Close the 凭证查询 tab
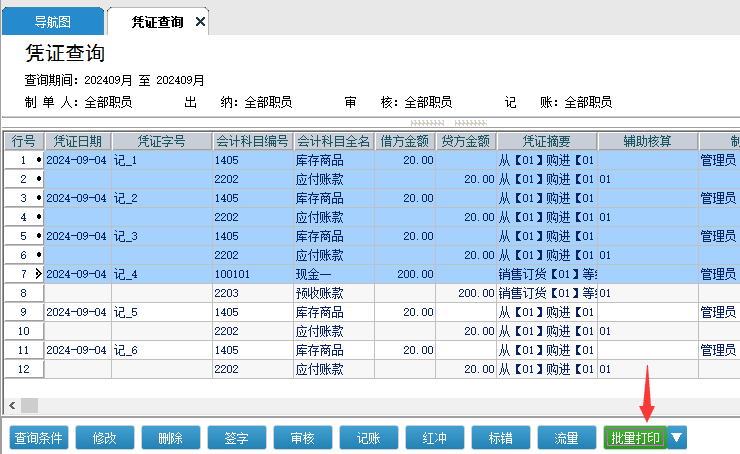The width and height of the screenshot is (740, 454). pyautogui.click(x=200, y=21)
